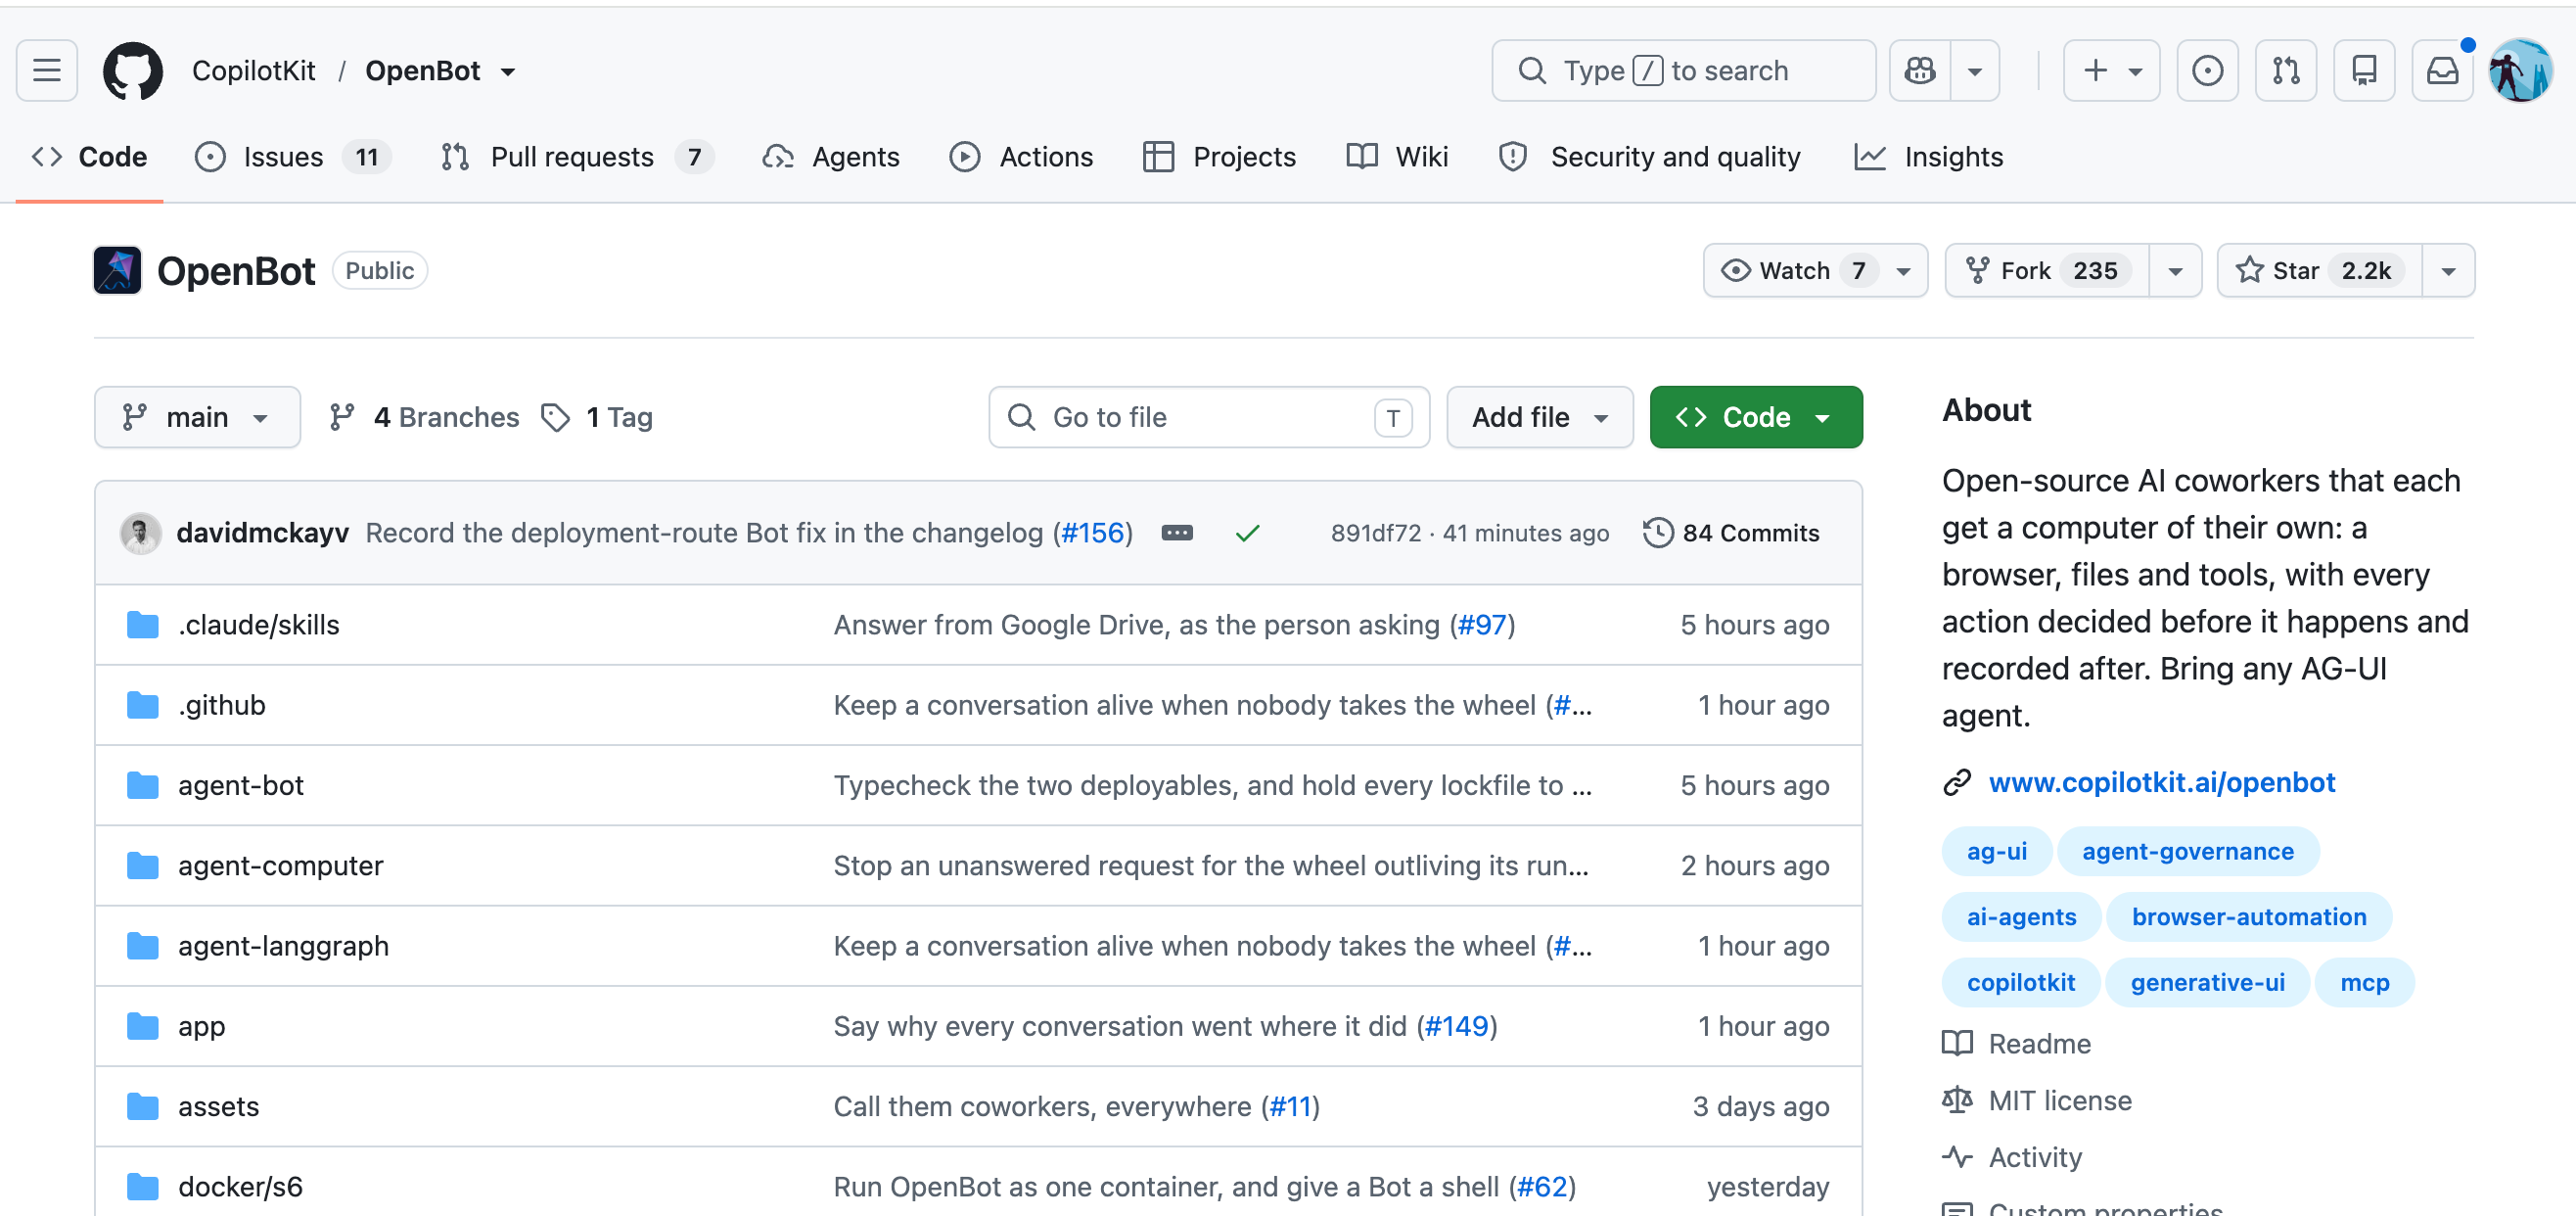Image resolution: width=2576 pixels, height=1216 pixels.
Task: View the green check status for latest commit
Action: tap(1247, 534)
